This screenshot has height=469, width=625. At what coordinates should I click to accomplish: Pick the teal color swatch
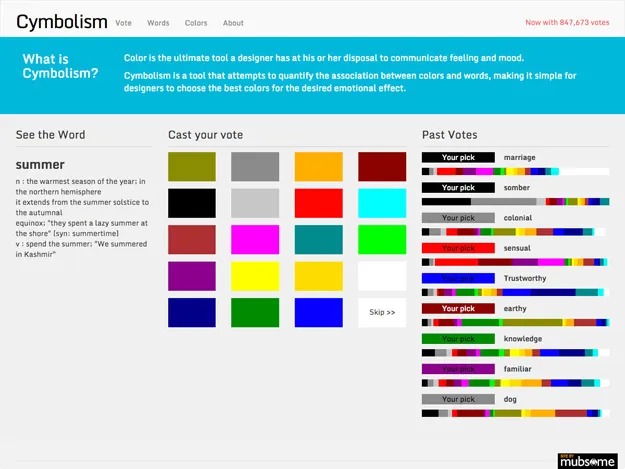[x=318, y=240]
